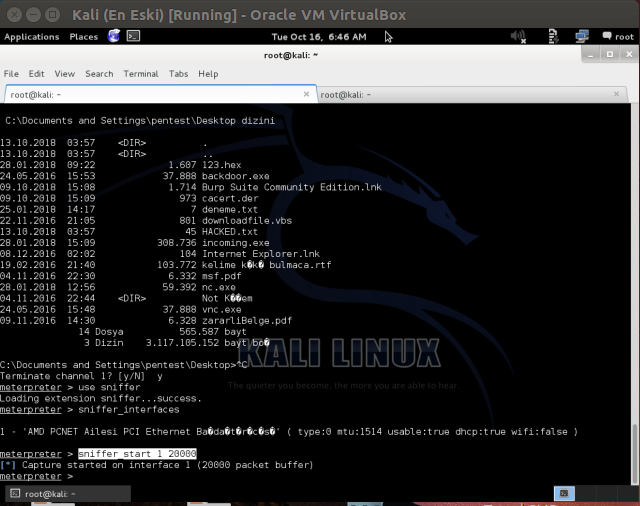
Task: Click the msf.pdf file name
Action: point(222,276)
